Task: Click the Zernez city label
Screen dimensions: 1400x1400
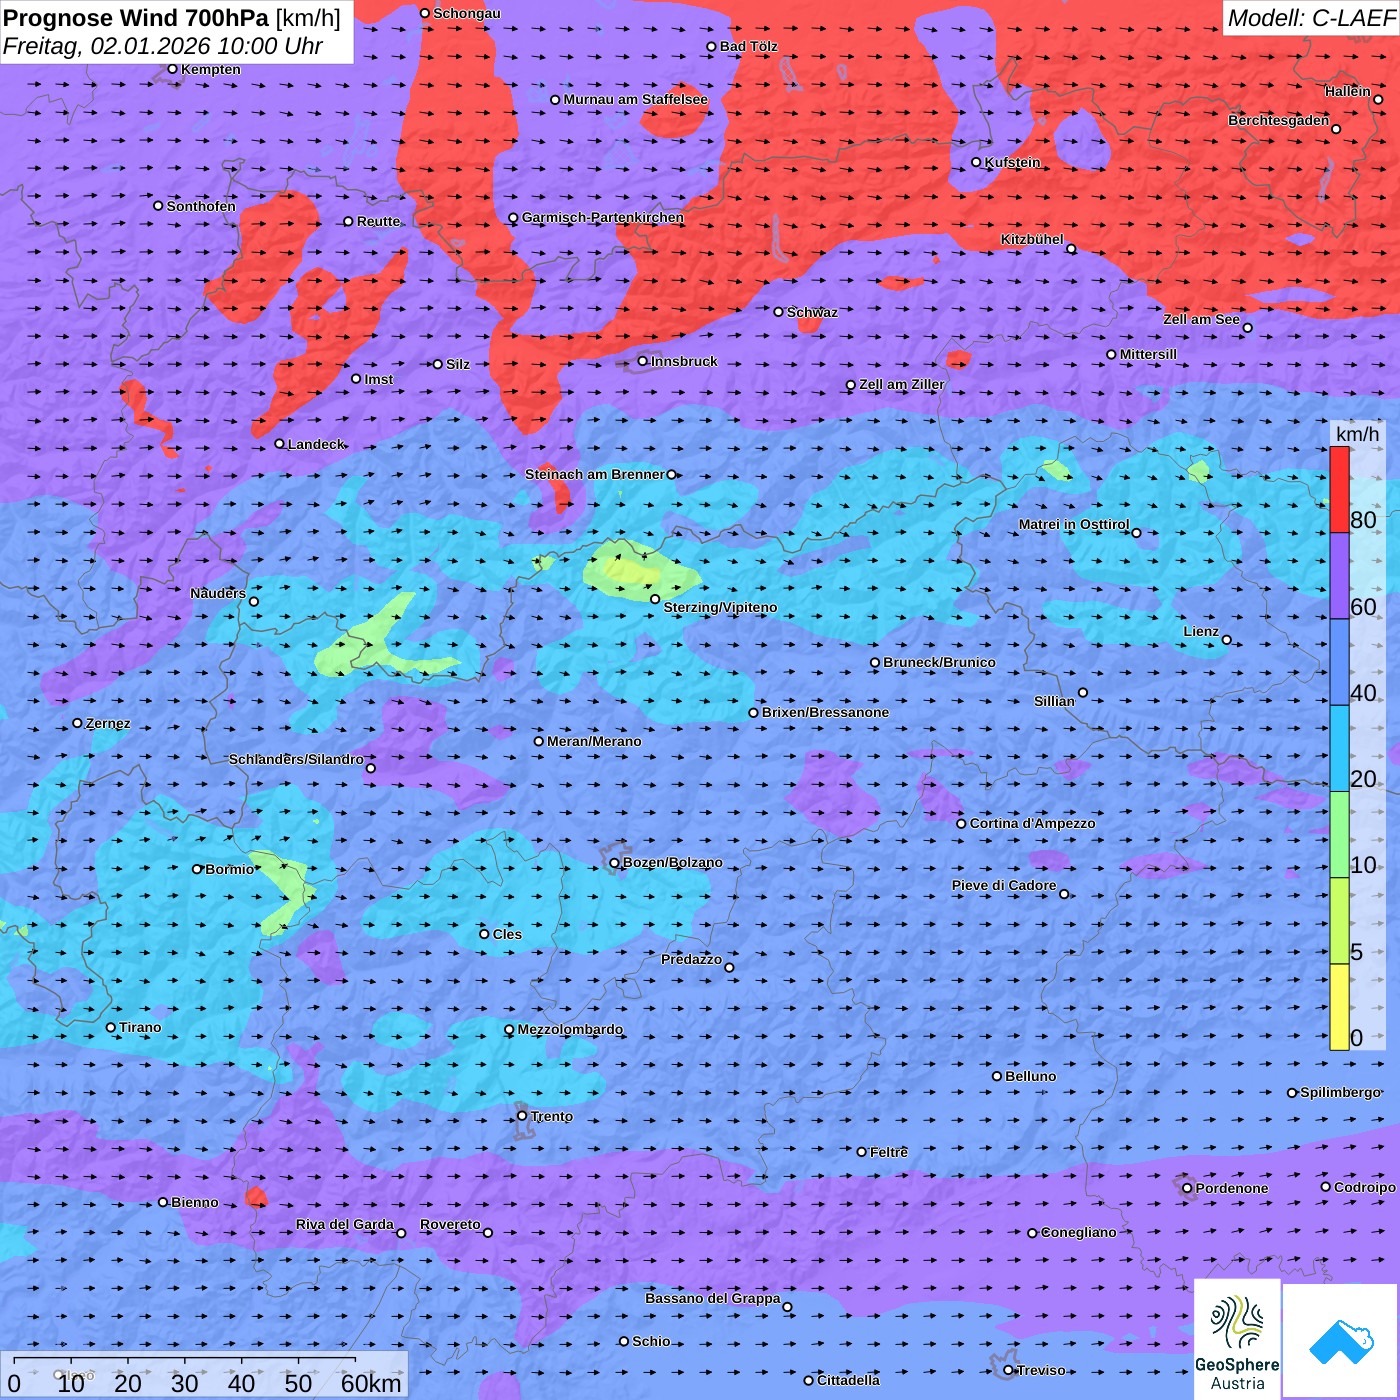Action: [x=108, y=723]
